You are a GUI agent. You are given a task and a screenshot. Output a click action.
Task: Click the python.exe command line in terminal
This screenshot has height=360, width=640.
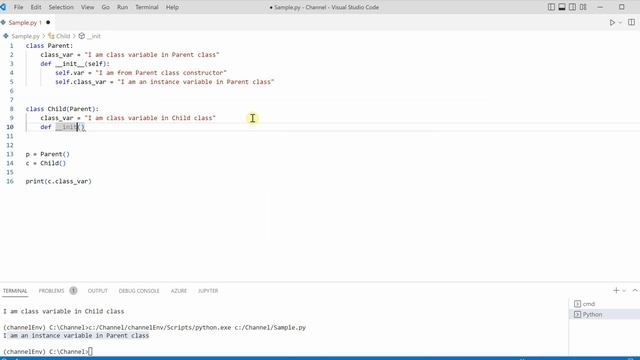154,327
